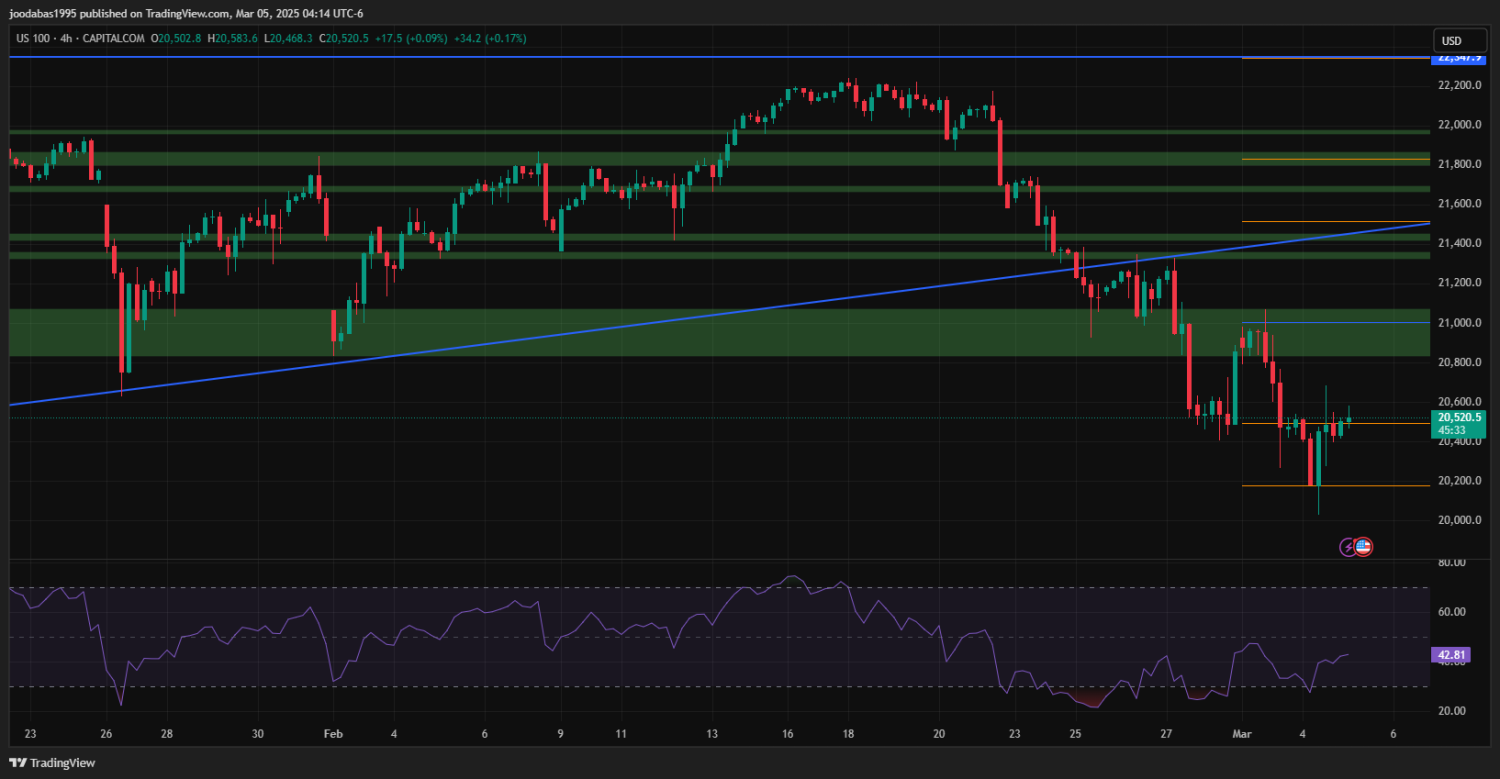Click the 22,000.0 price scale label

click(x=1459, y=125)
